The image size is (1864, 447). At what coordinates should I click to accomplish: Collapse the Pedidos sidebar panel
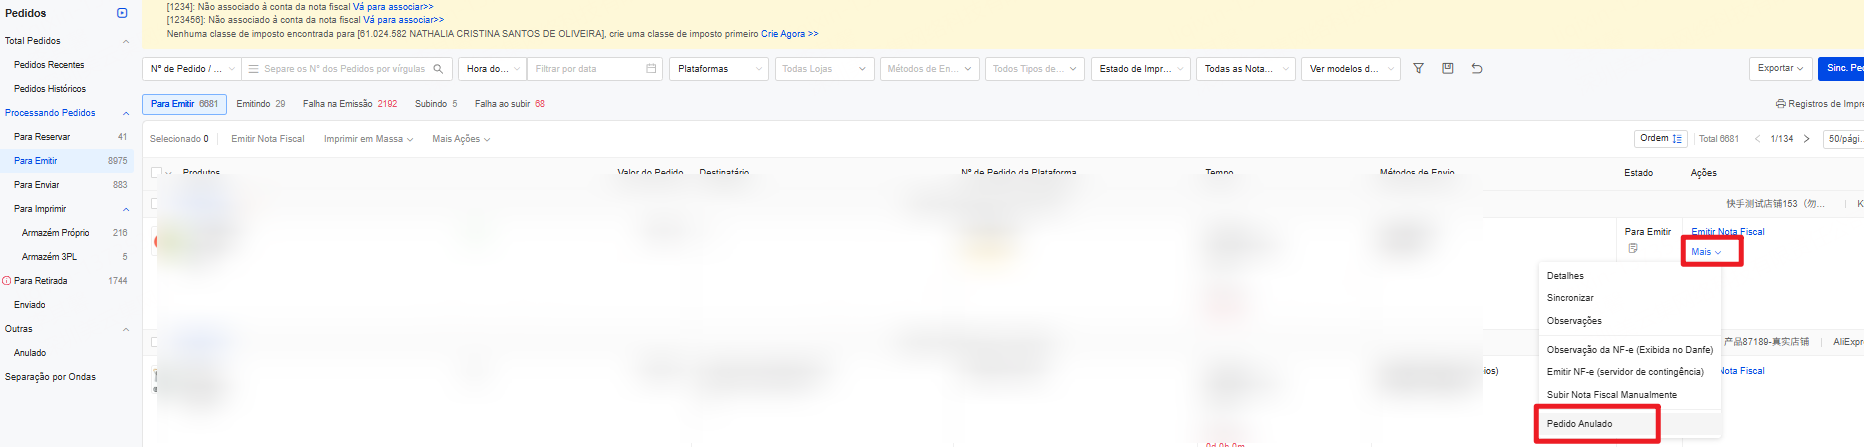pyautogui.click(x=122, y=13)
